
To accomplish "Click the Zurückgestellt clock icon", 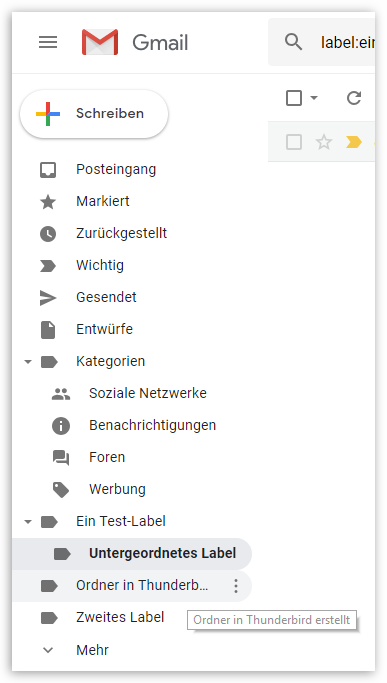I will coord(48,233).
